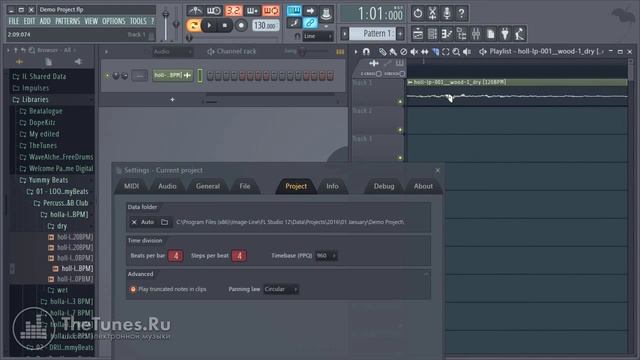Switch to the General settings tab
Screen dimensions: 640x360
[208, 186]
